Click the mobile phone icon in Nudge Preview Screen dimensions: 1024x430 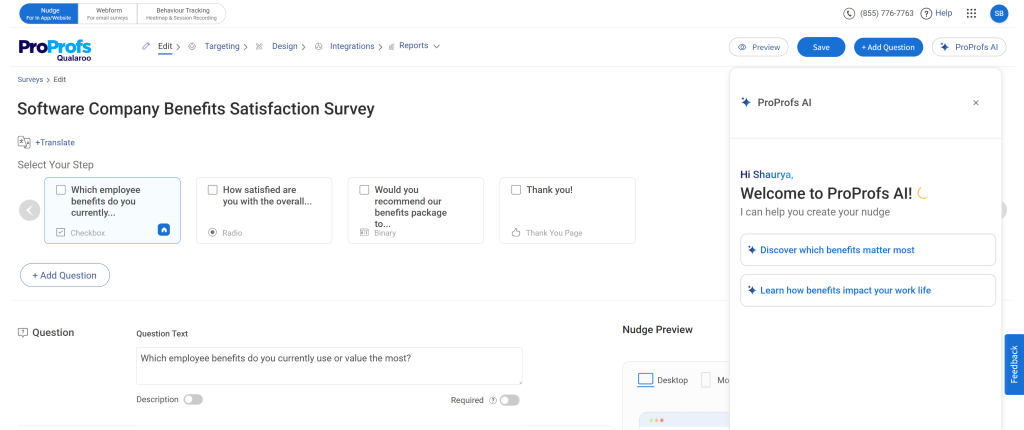705,380
